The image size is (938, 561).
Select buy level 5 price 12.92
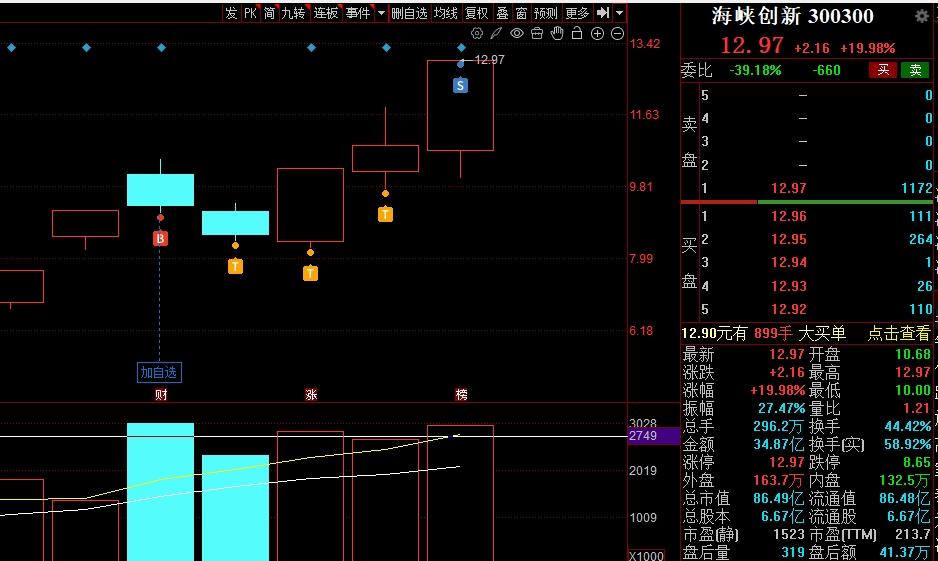[788, 309]
